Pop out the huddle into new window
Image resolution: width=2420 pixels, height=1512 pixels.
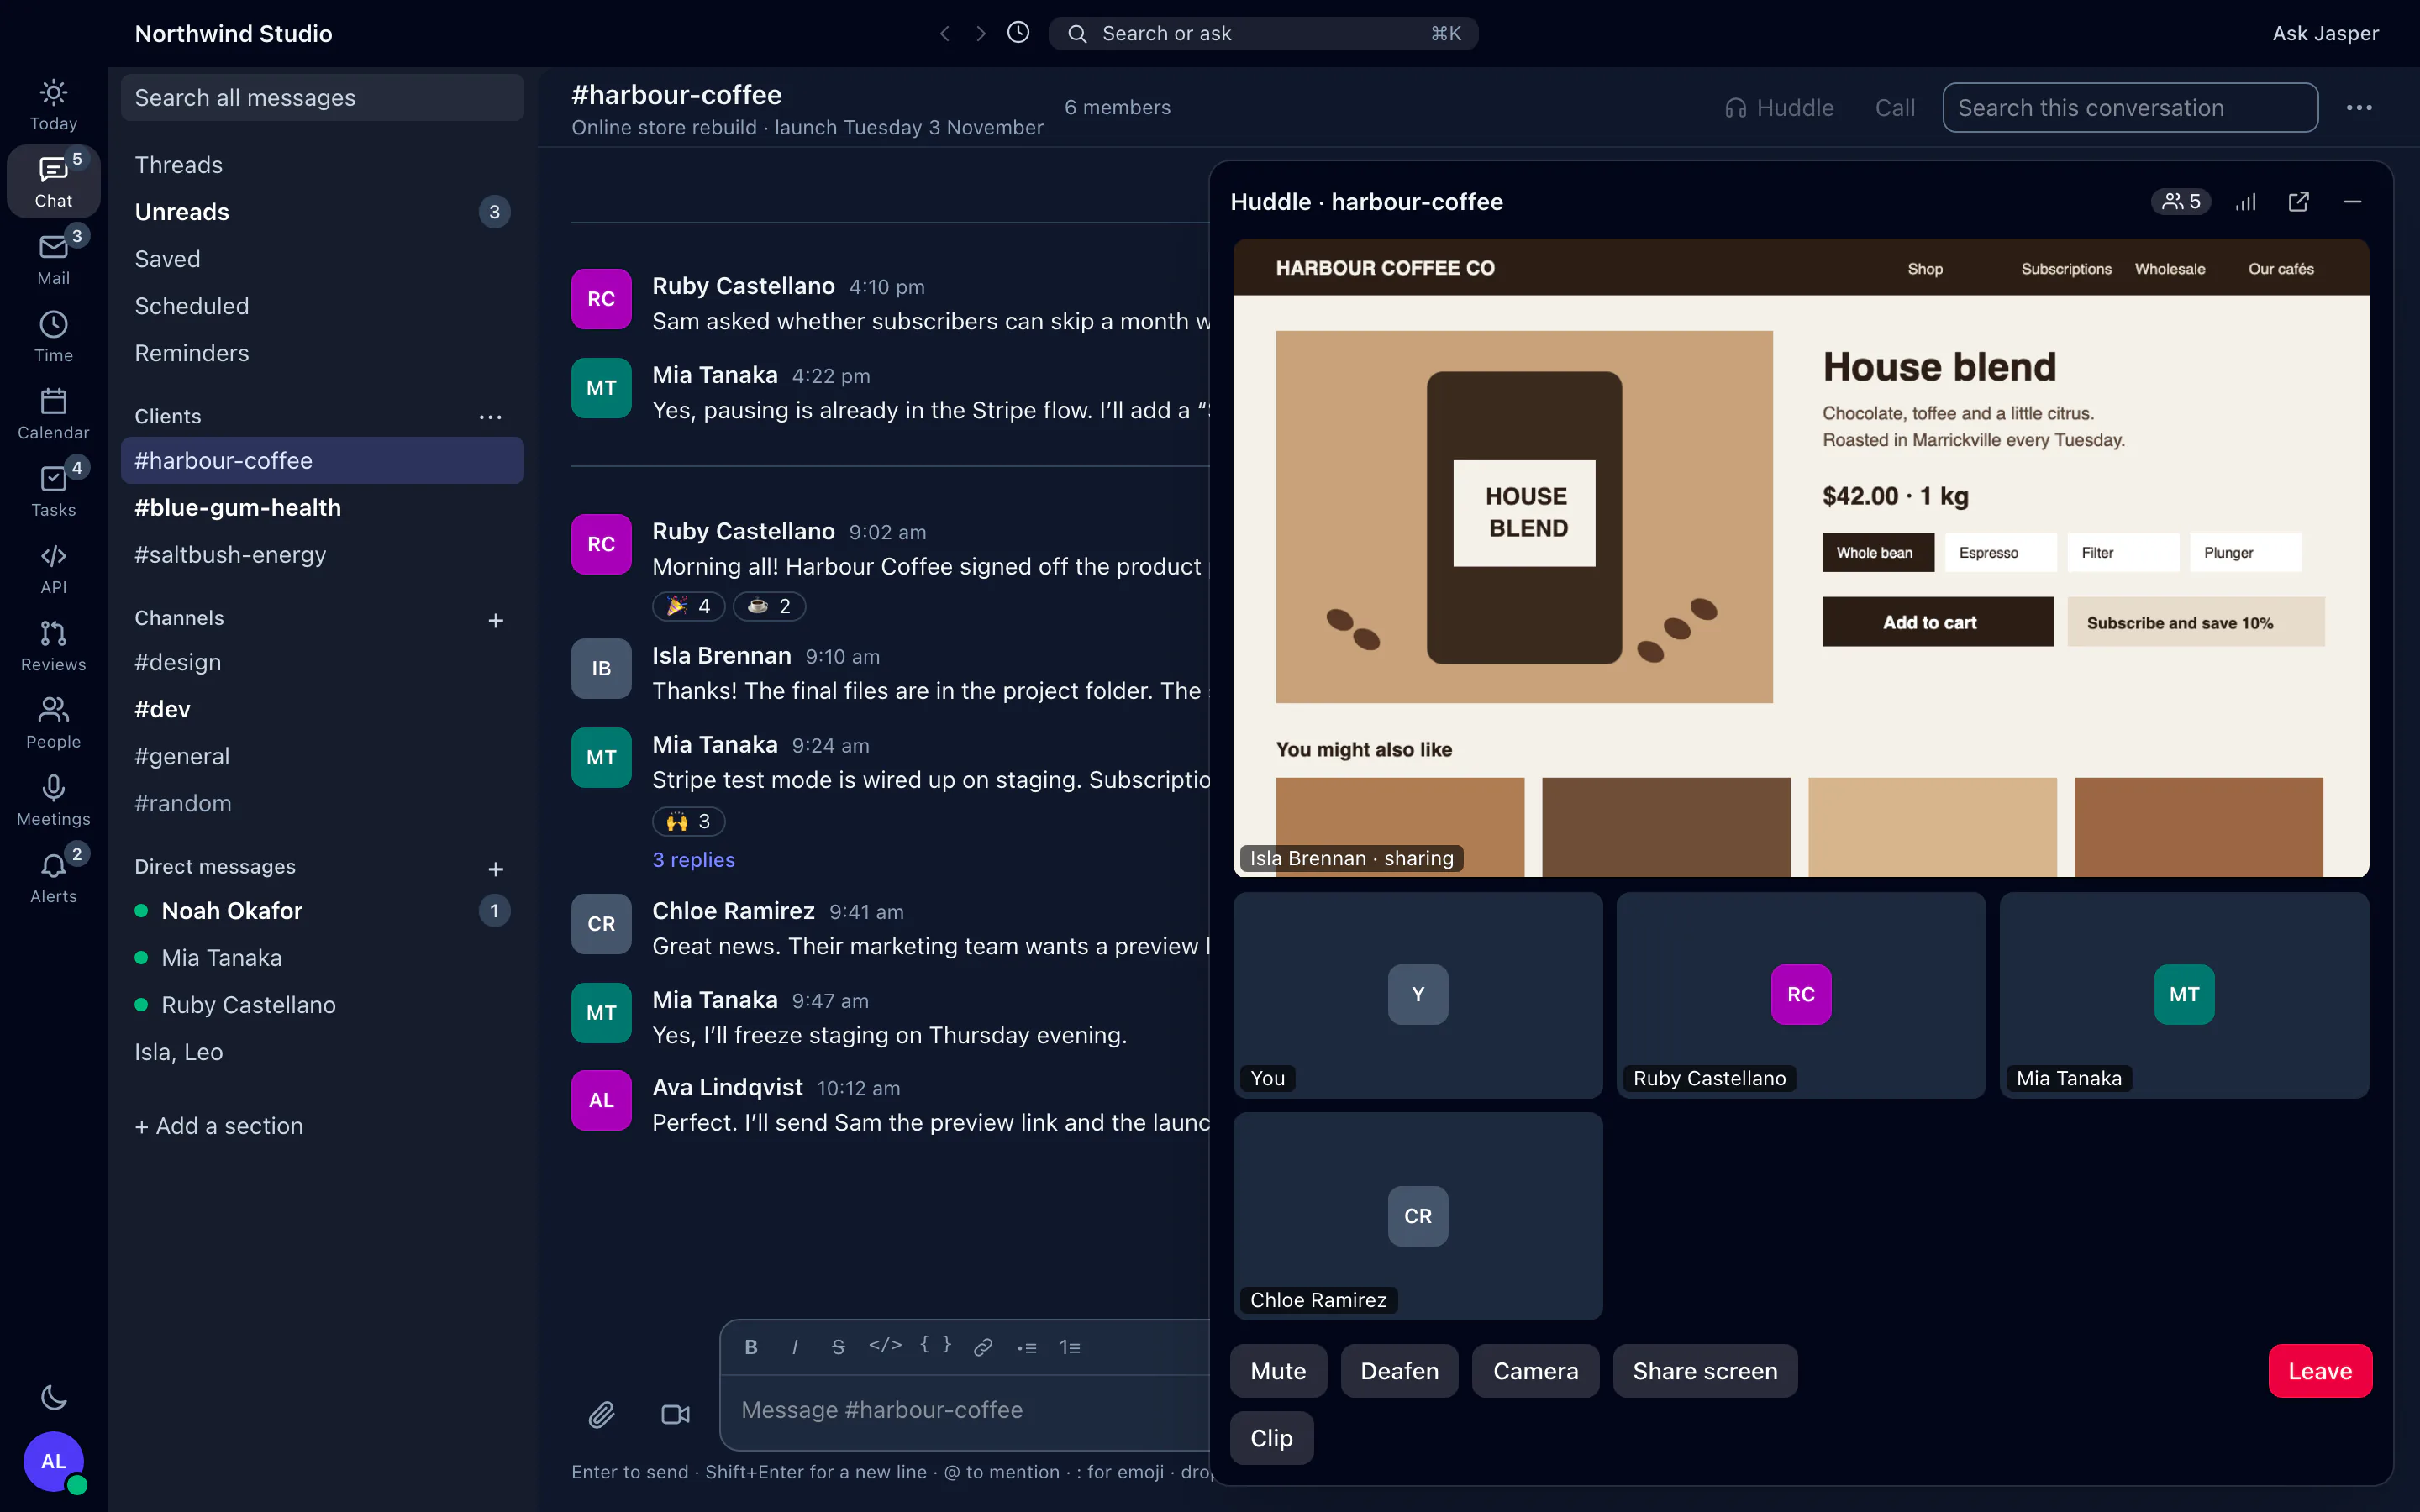coord(2299,202)
